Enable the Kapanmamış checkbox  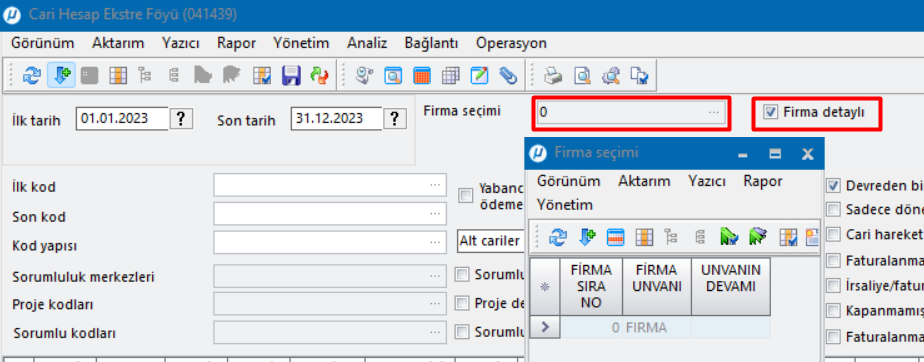coord(833,311)
